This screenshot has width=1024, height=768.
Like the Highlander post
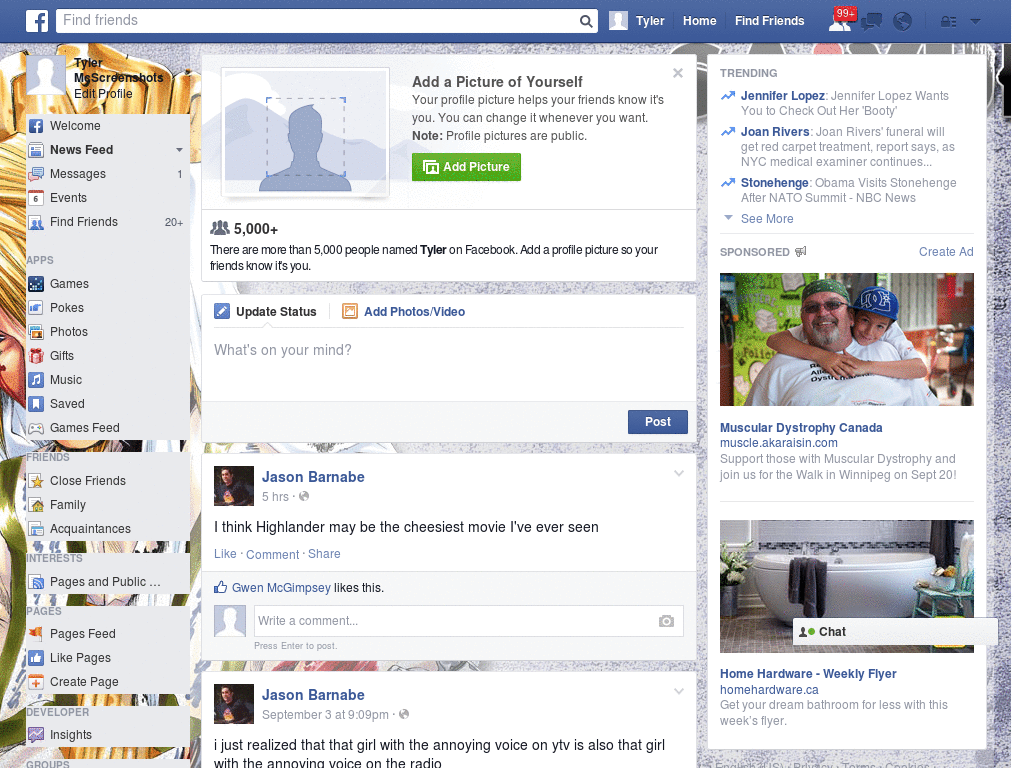pos(225,554)
